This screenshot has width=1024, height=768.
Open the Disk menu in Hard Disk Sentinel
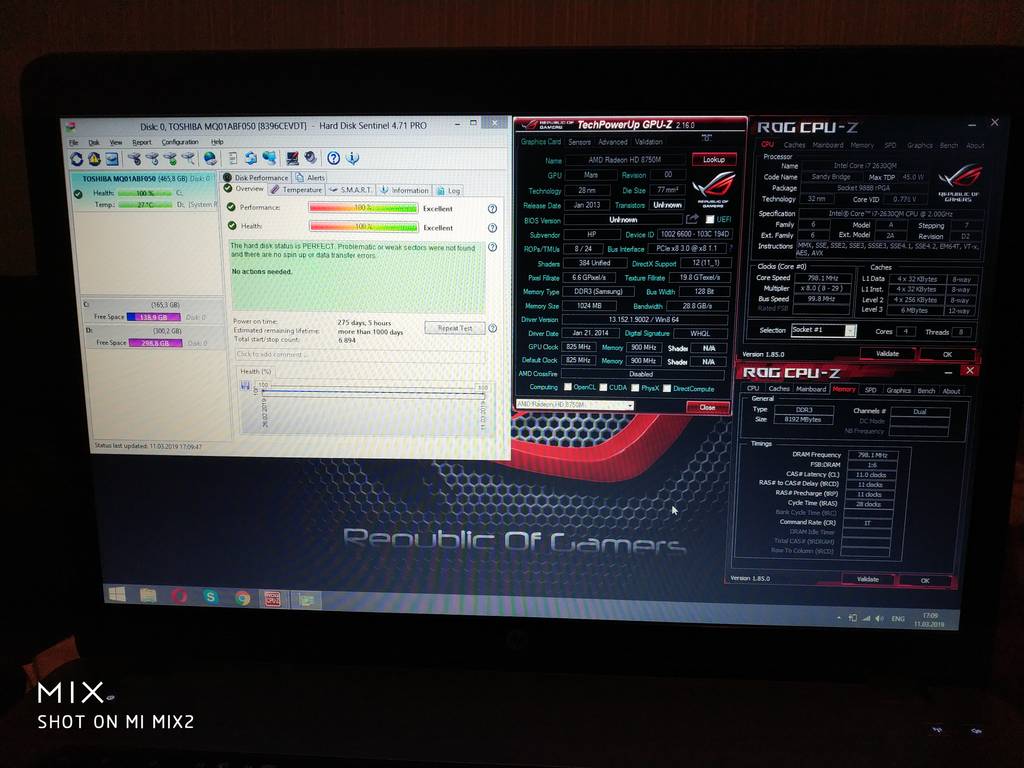[94, 142]
